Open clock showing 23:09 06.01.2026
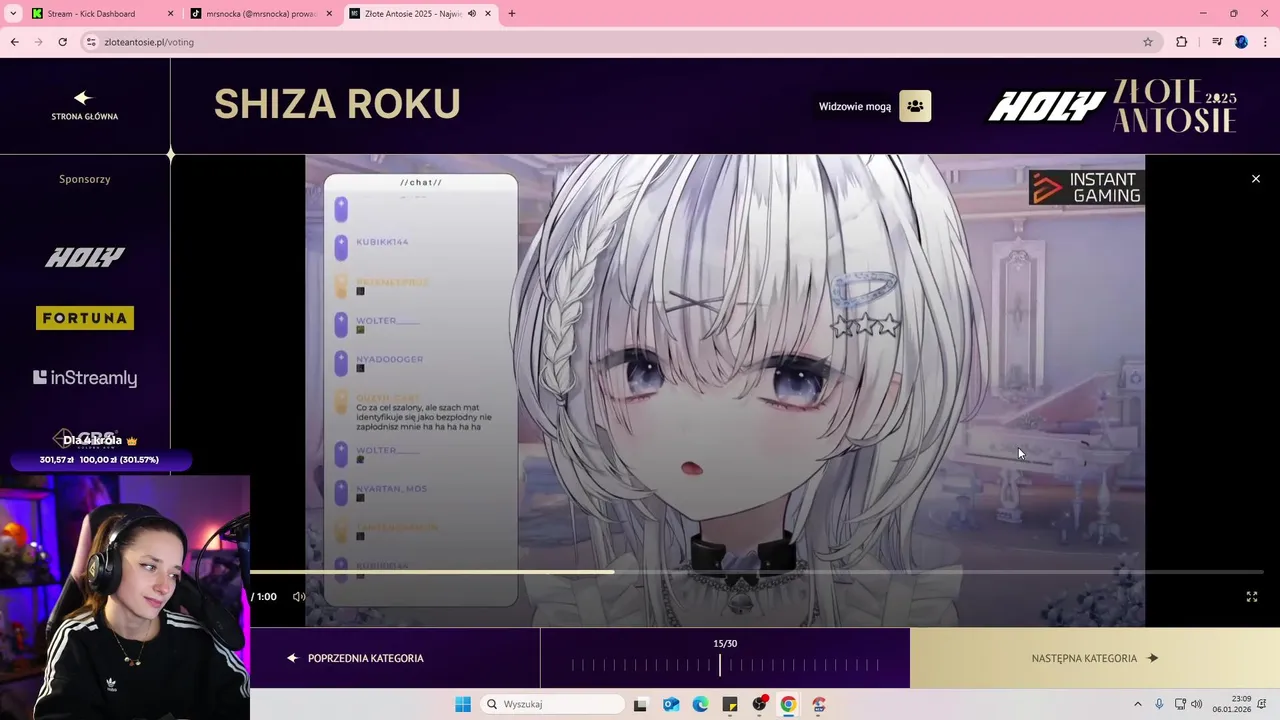This screenshot has width=1280, height=720. [x=1232, y=704]
